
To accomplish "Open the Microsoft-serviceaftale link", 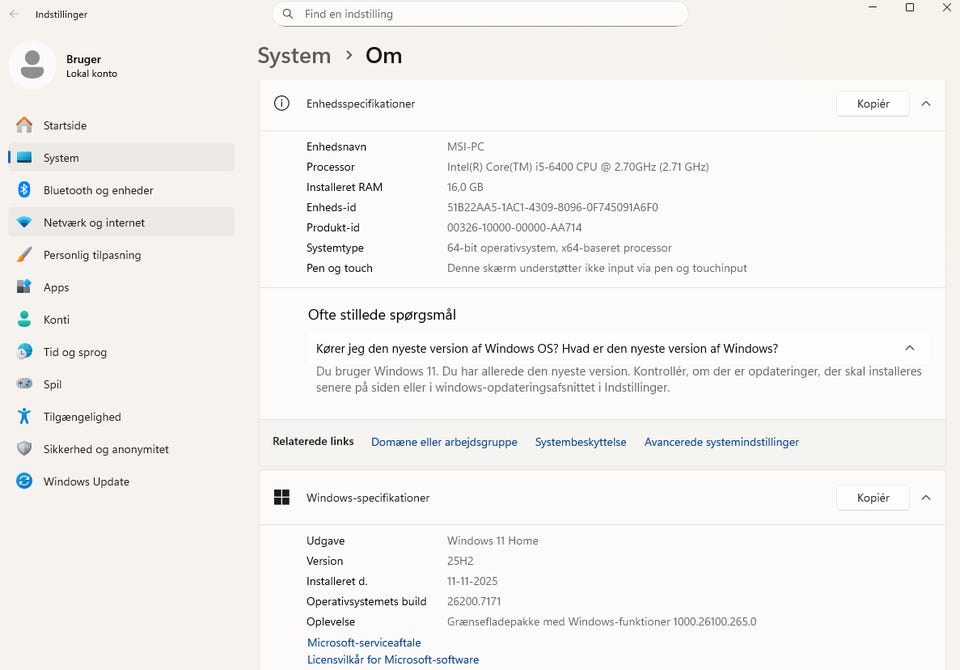I will click(364, 643).
